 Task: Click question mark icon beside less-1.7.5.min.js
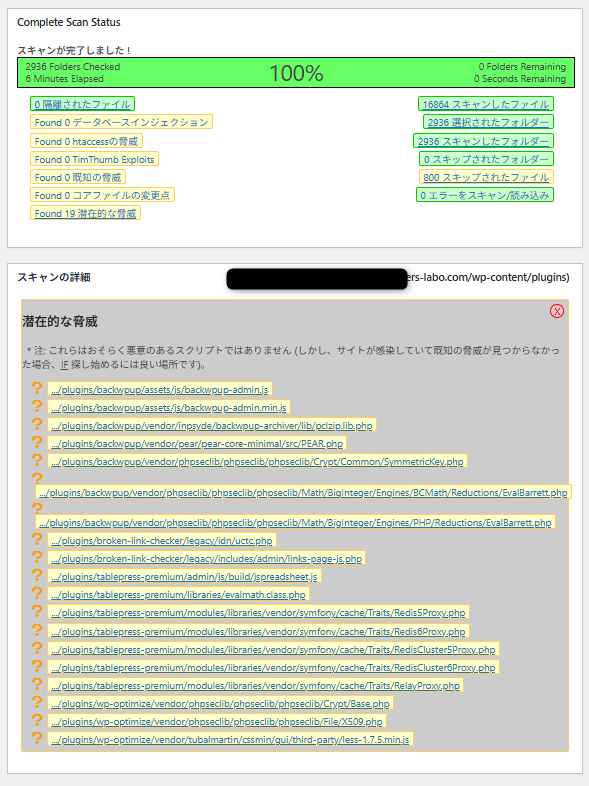tap(37, 738)
